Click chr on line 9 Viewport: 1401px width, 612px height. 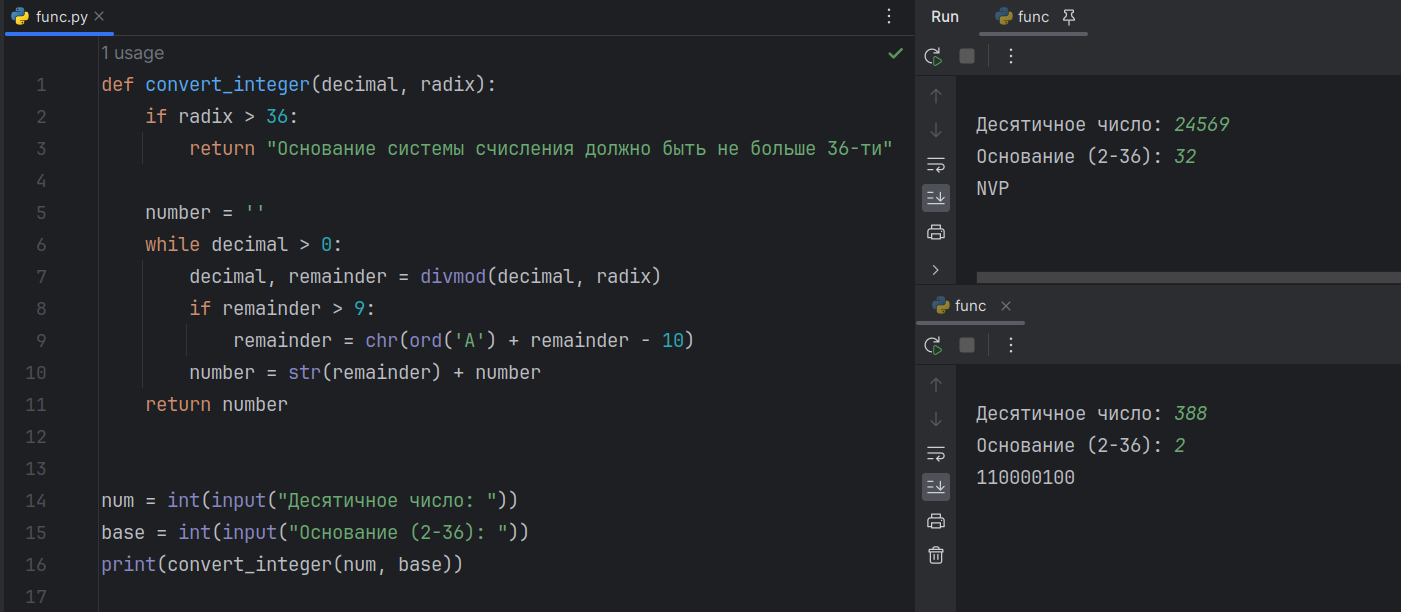(381, 341)
